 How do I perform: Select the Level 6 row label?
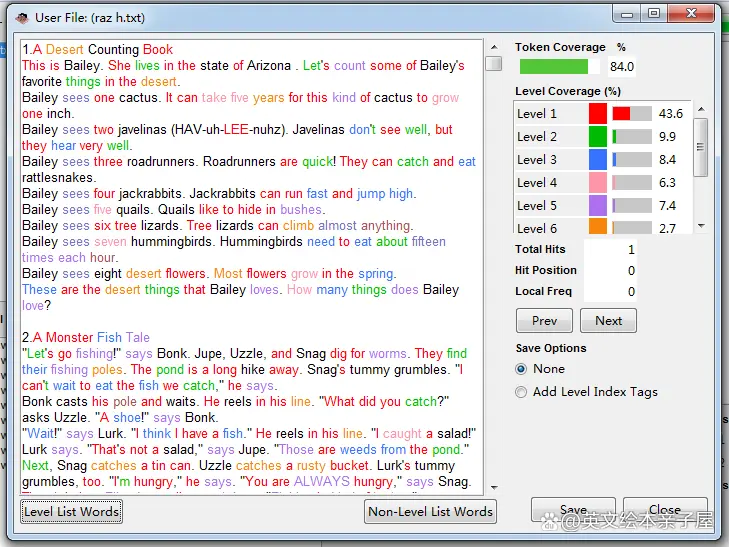(537, 228)
